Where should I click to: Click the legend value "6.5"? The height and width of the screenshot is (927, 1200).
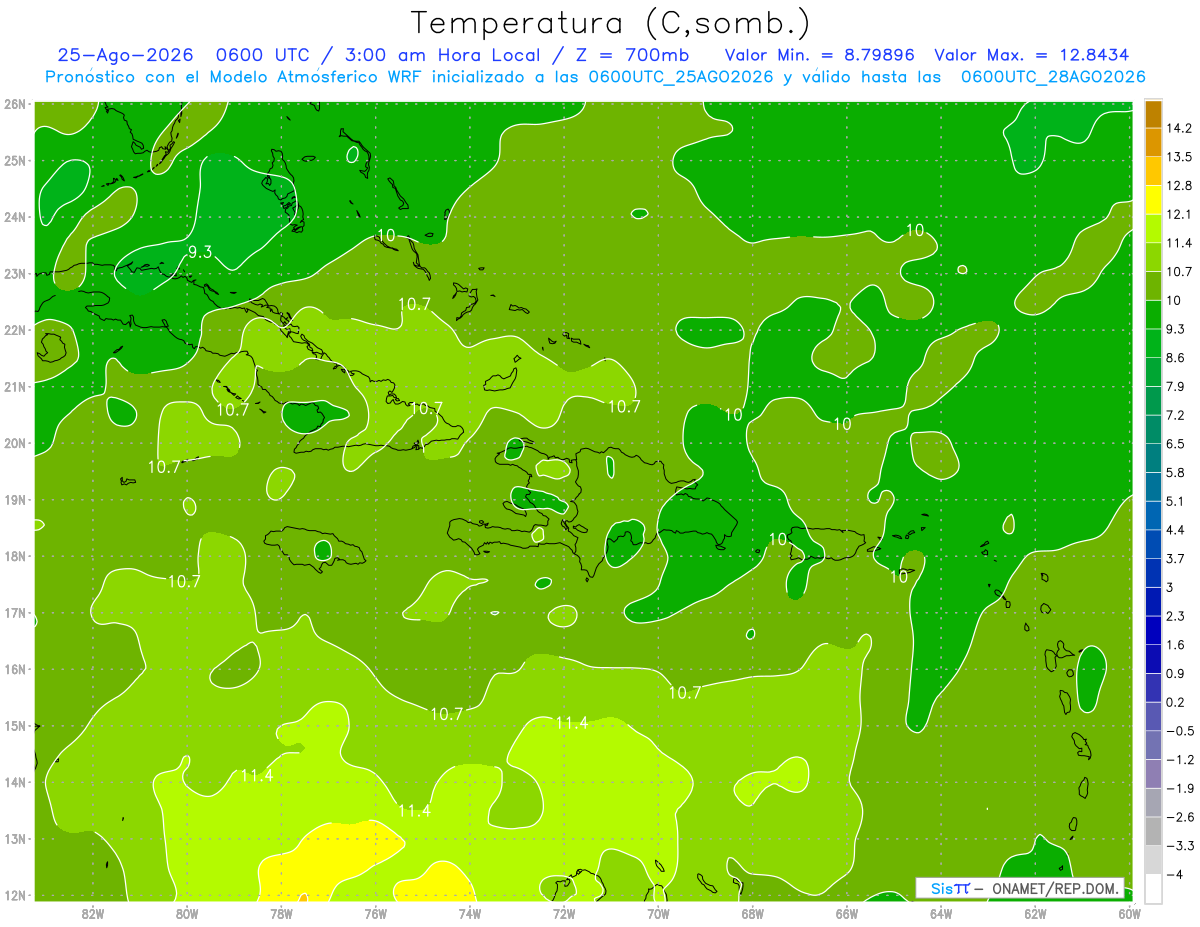(x=1176, y=443)
